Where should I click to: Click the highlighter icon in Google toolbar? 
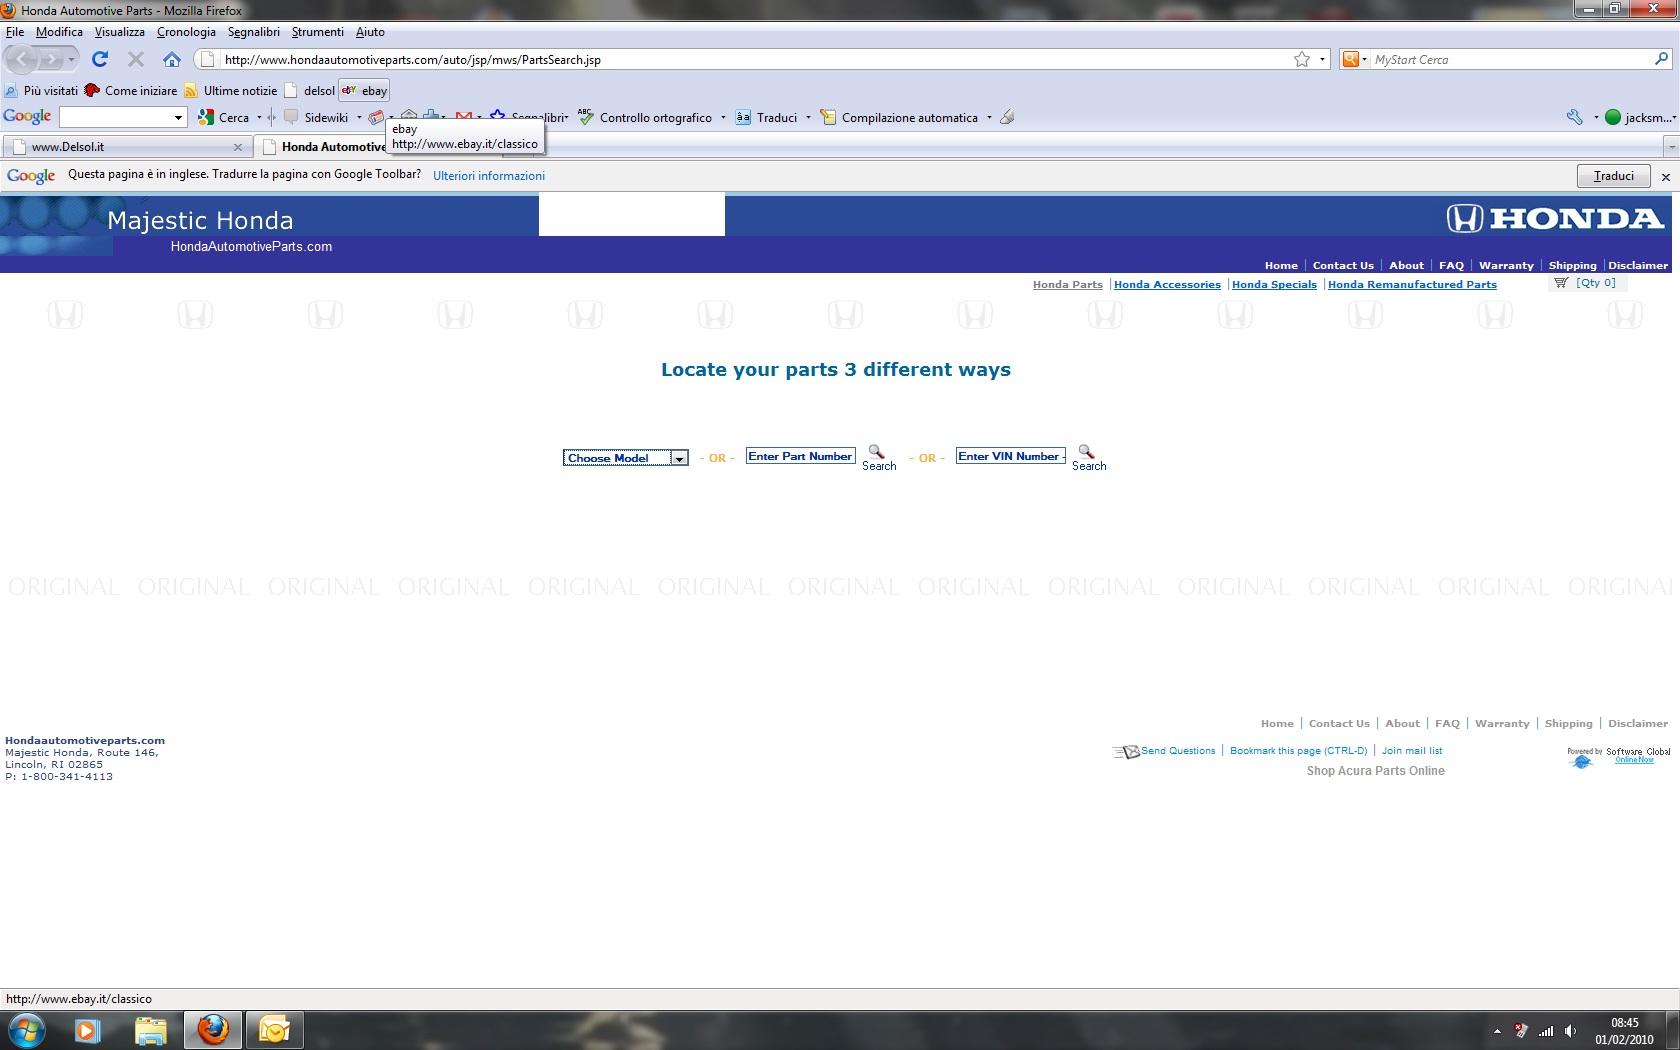point(1007,118)
